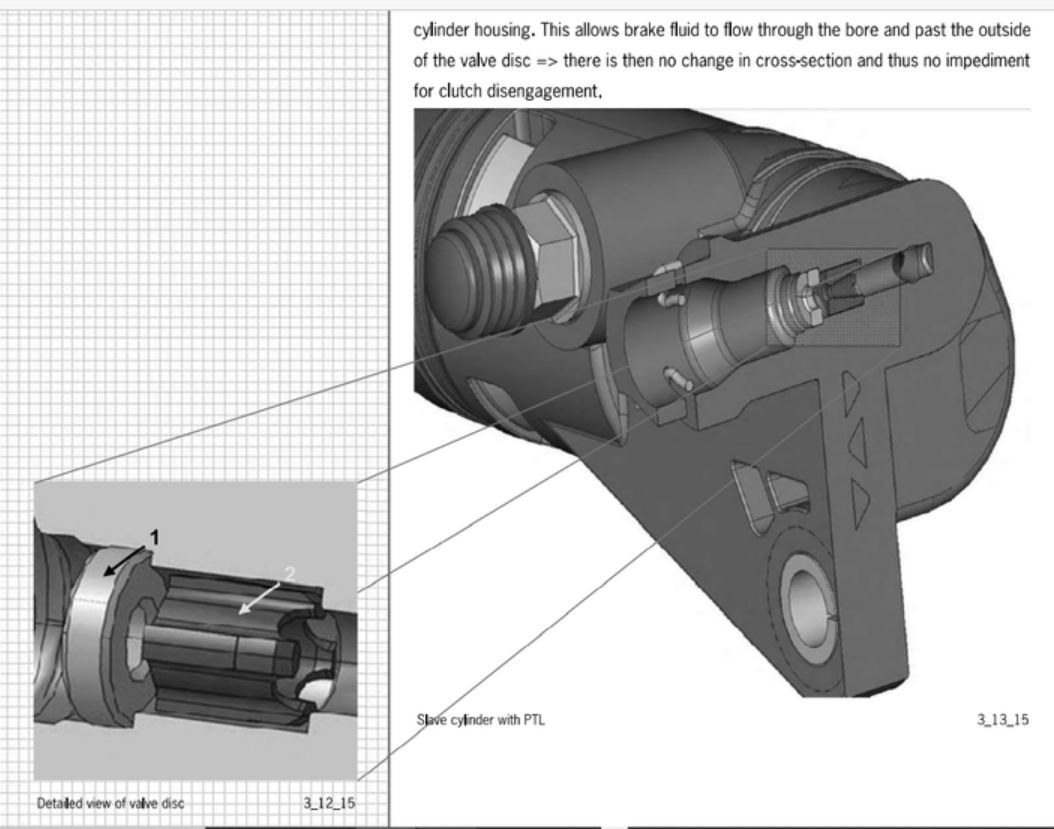Click the large slave cylinder illustration
This screenshot has width=1054, height=829.
720,400
